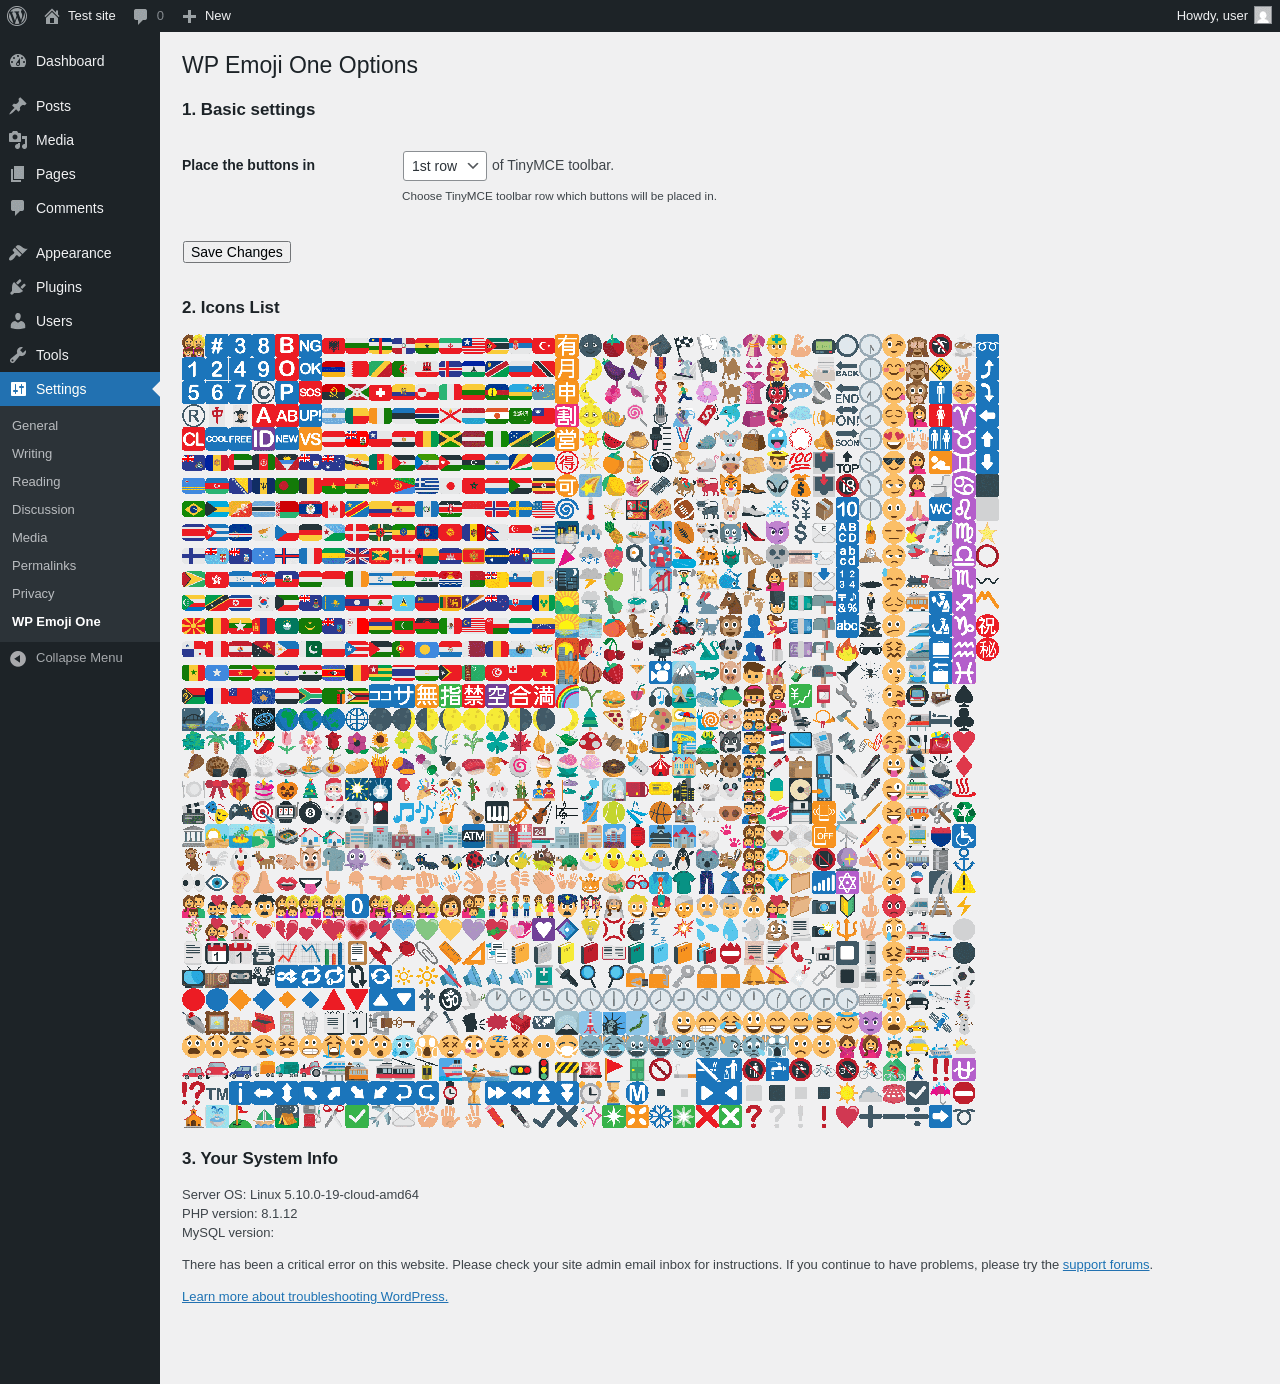Click the Pisces zodiac emoji
This screenshot has width=1280, height=1384.
point(964,671)
